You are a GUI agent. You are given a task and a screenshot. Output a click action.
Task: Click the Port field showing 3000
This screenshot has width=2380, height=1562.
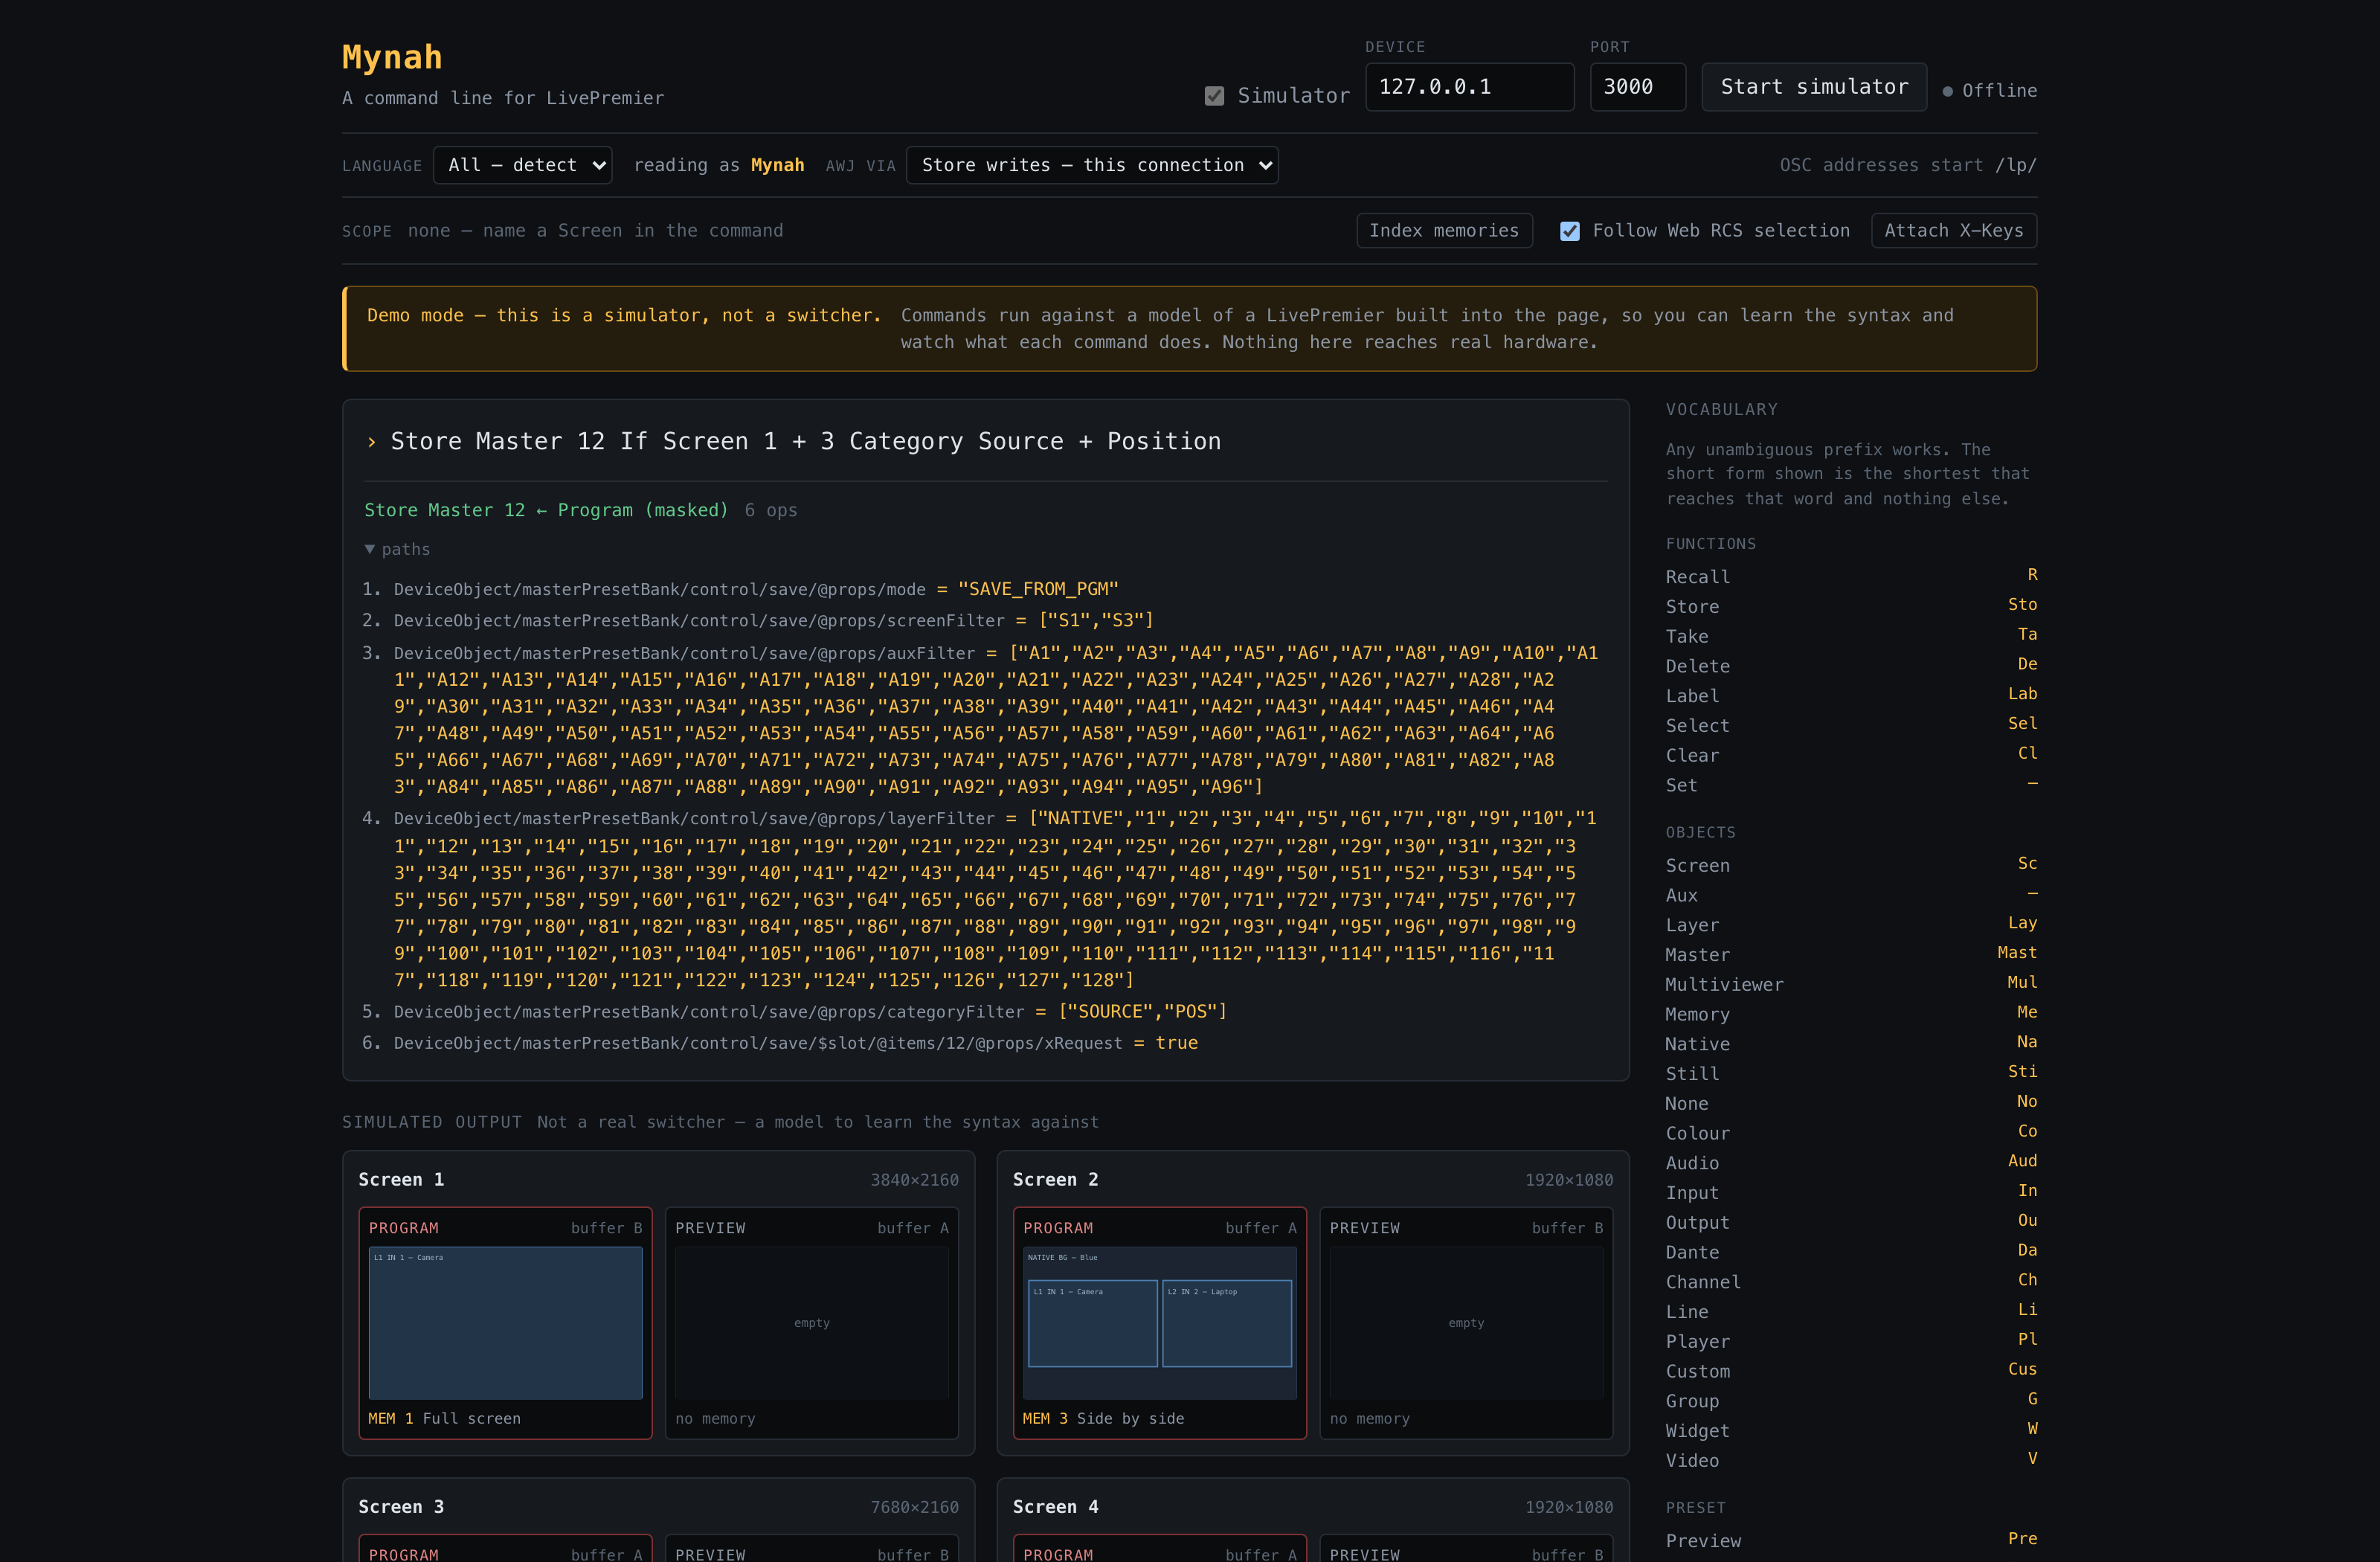click(1637, 87)
